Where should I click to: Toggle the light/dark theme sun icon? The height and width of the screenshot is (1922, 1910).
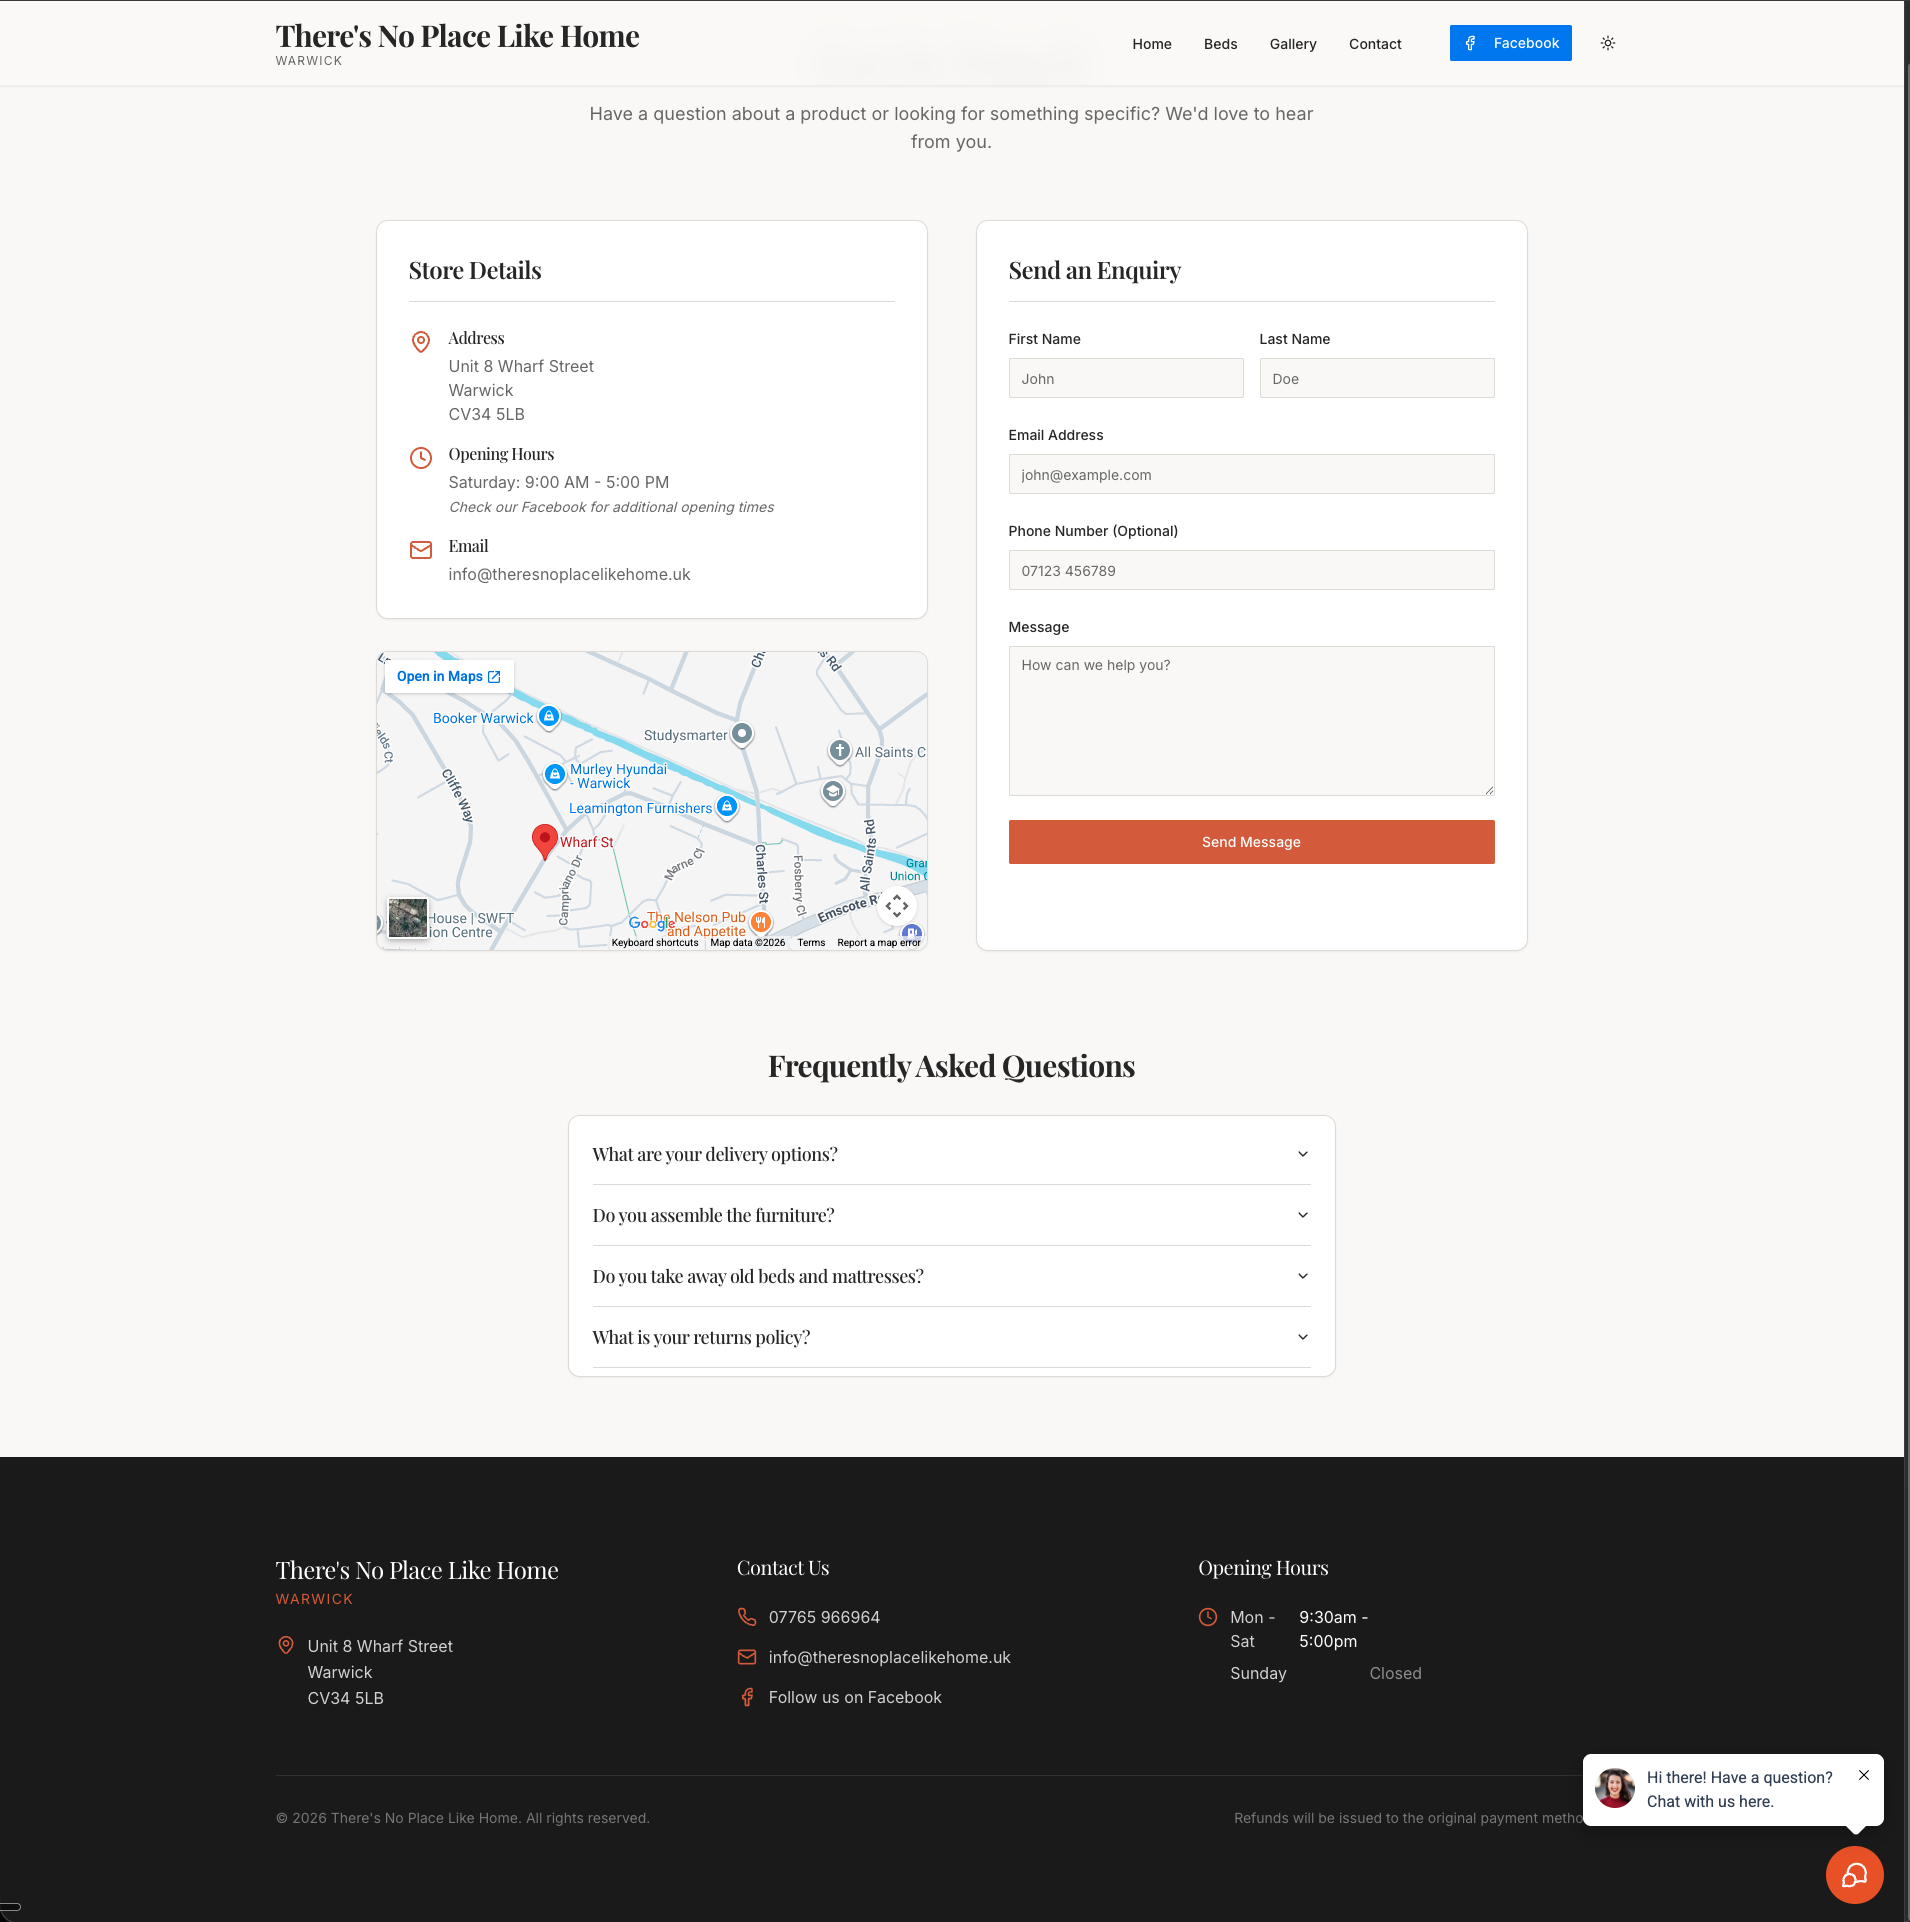[x=1607, y=43]
